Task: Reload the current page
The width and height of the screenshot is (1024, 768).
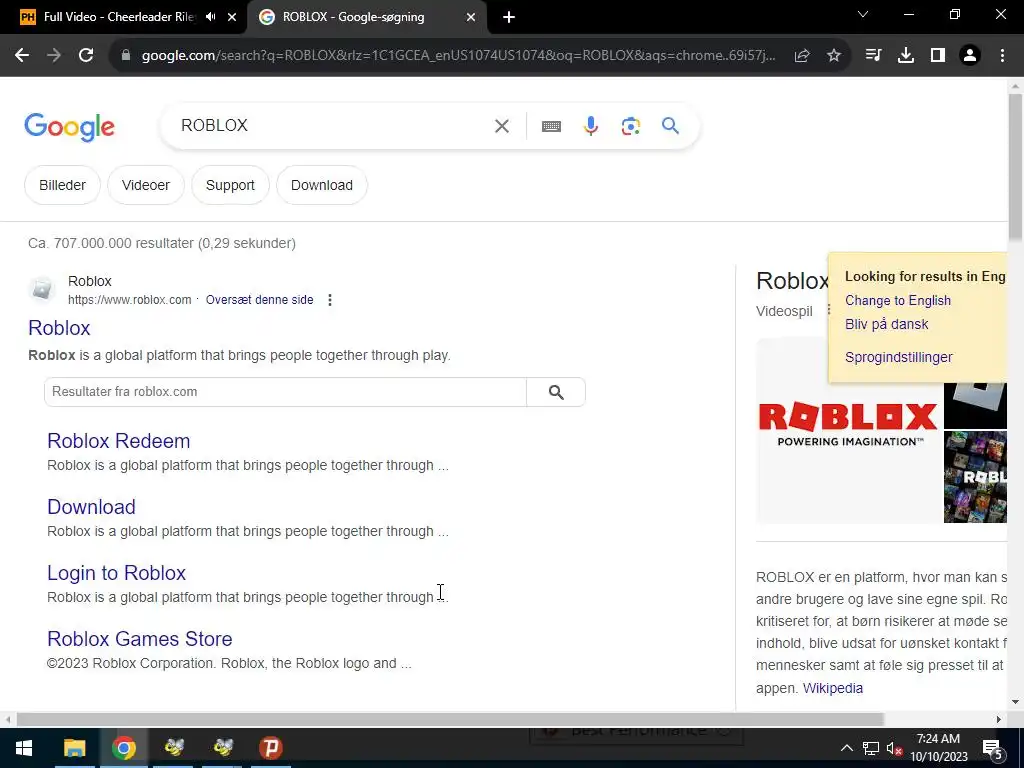Action: tap(86, 56)
